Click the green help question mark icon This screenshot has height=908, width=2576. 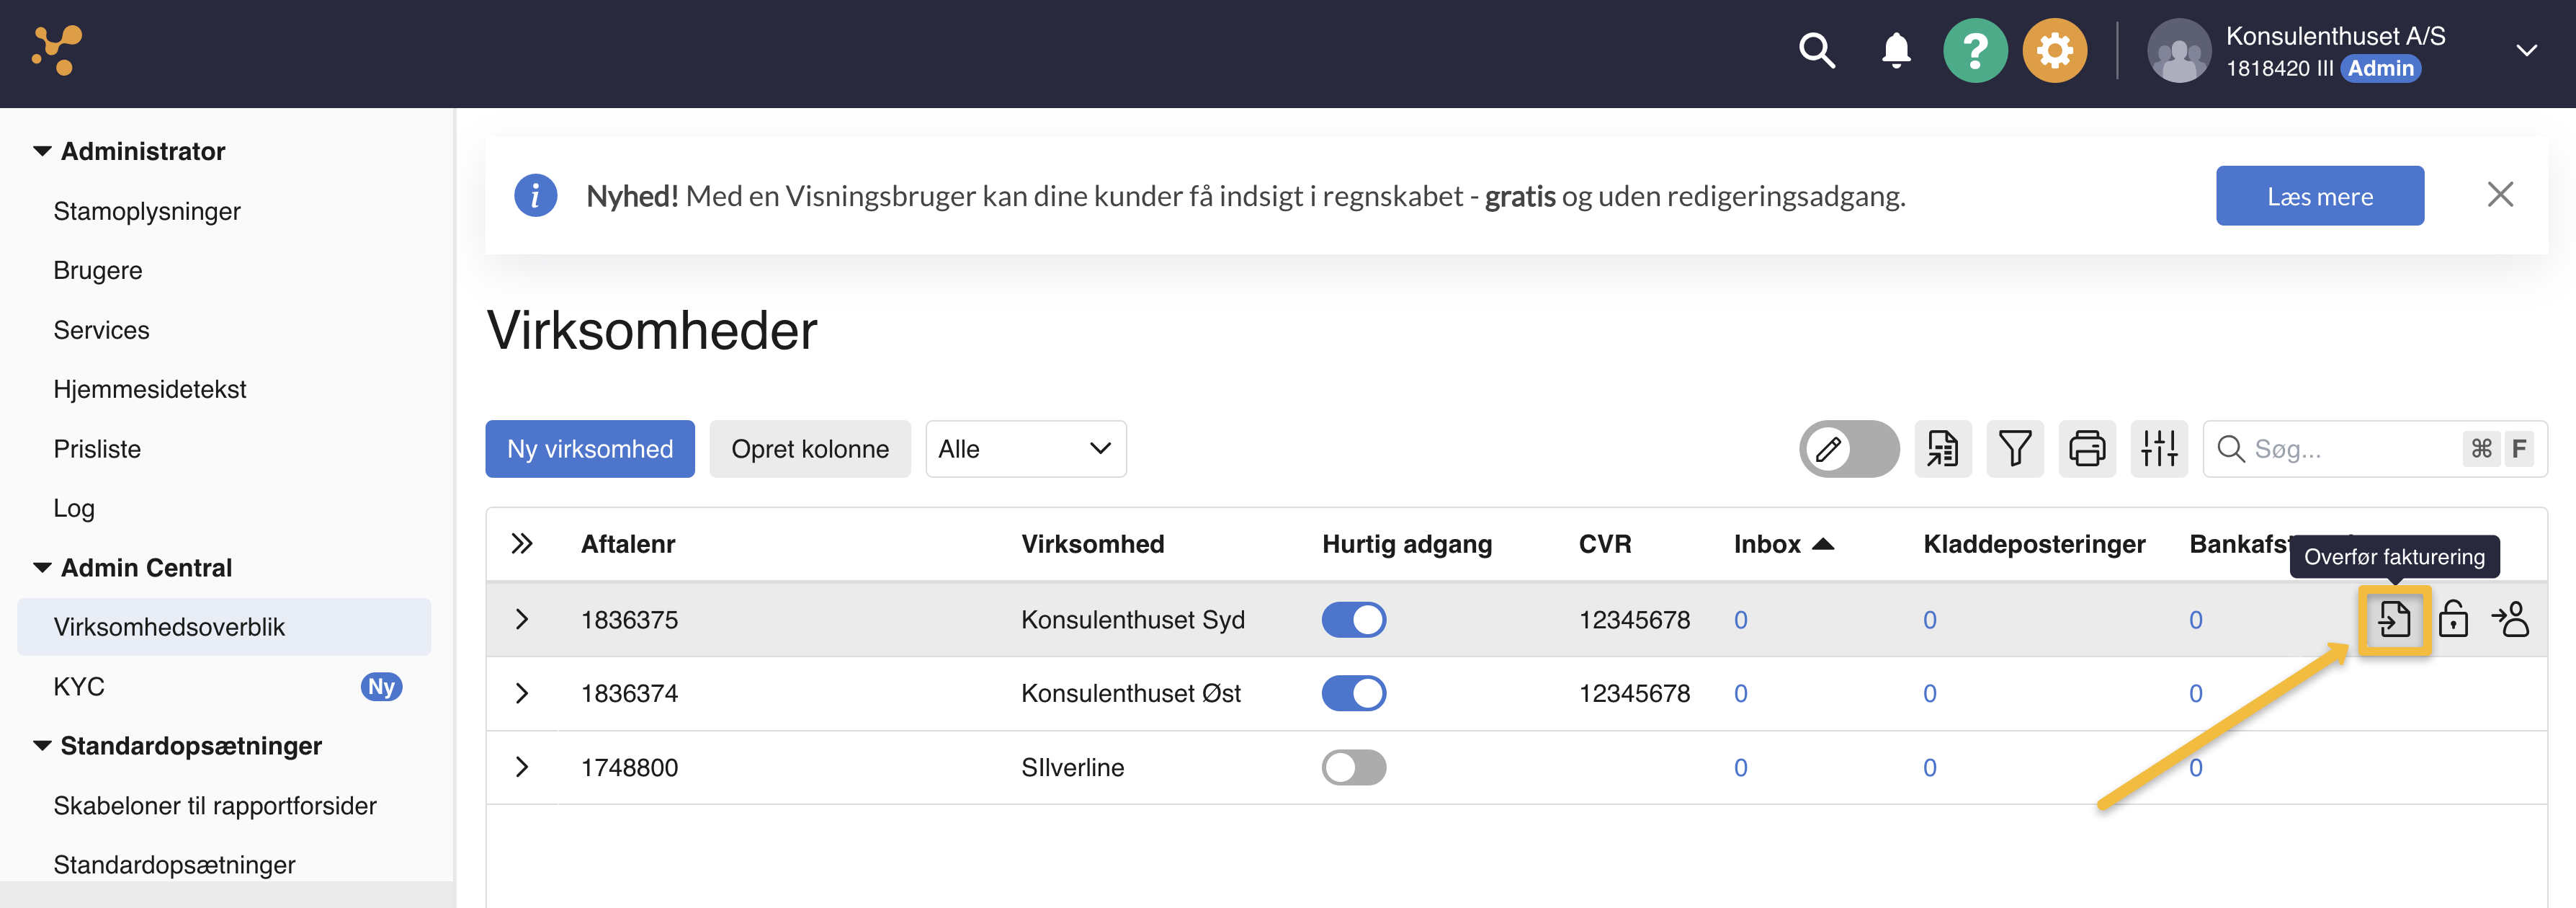click(x=1975, y=50)
